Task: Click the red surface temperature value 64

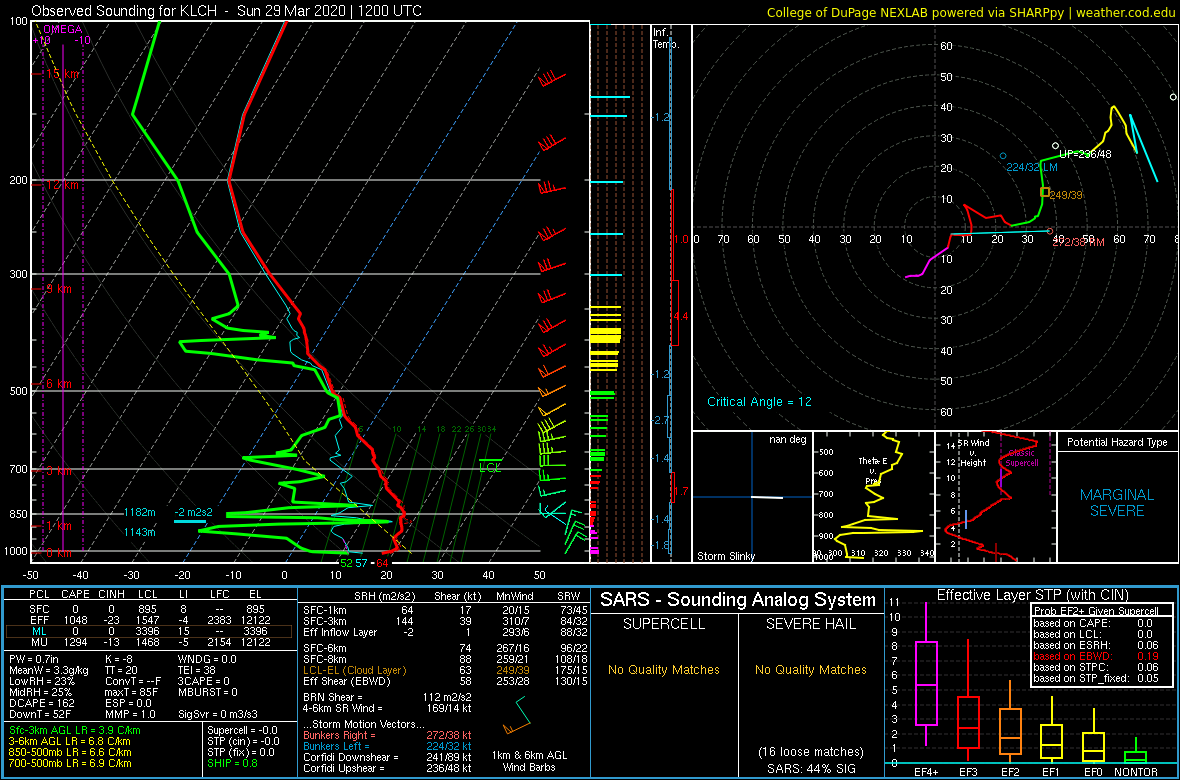Action: coord(382,562)
